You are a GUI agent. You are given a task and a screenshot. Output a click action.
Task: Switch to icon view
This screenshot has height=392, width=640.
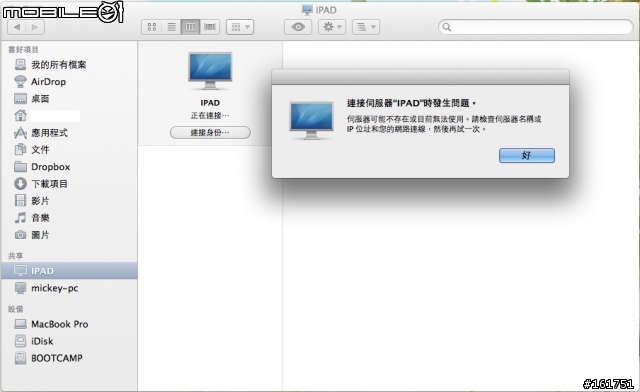click(152, 27)
